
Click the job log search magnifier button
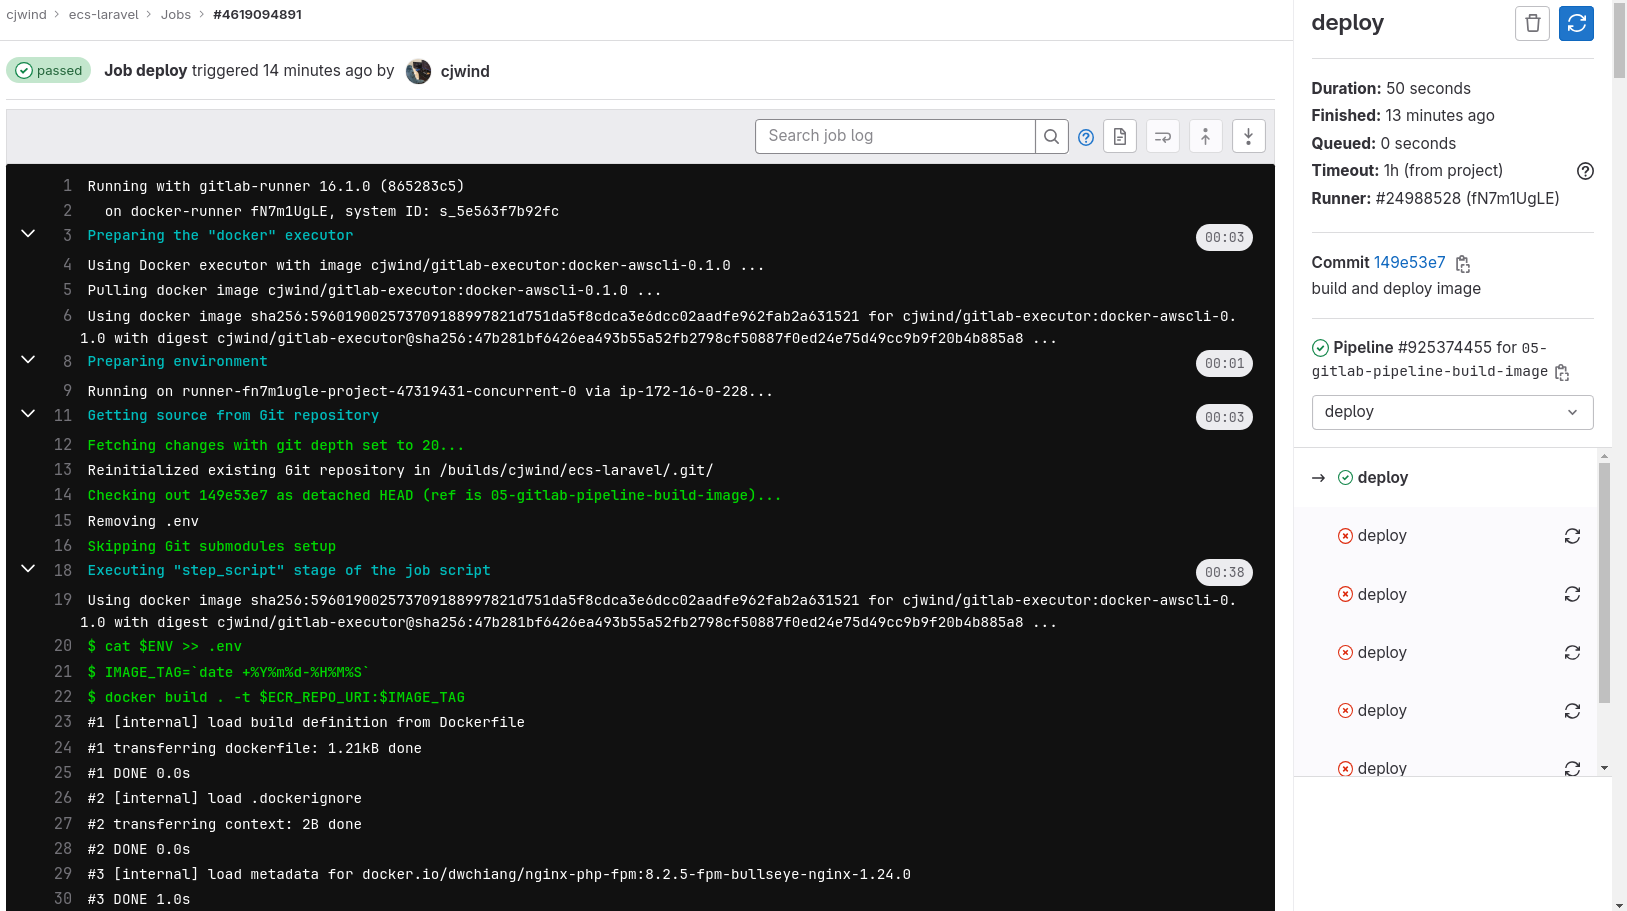click(1051, 136)
